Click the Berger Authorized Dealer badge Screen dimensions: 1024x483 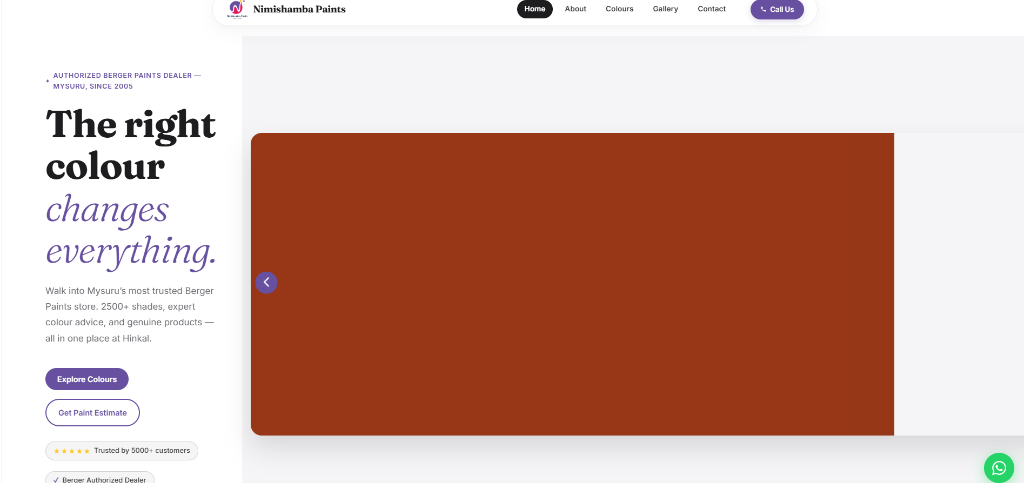100,479
